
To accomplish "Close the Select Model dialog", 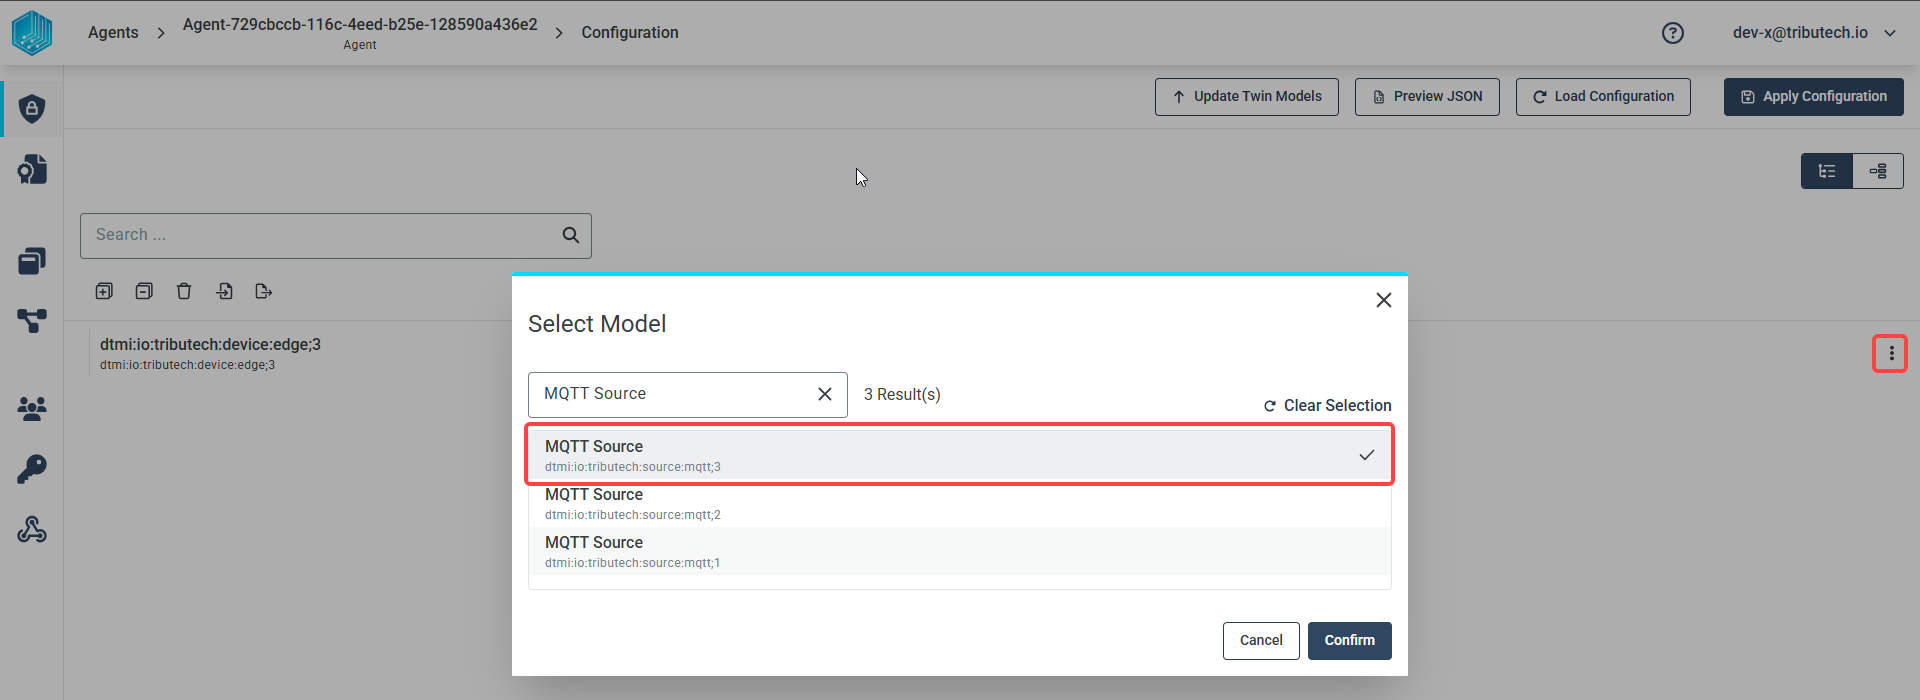I will 1384,300.
